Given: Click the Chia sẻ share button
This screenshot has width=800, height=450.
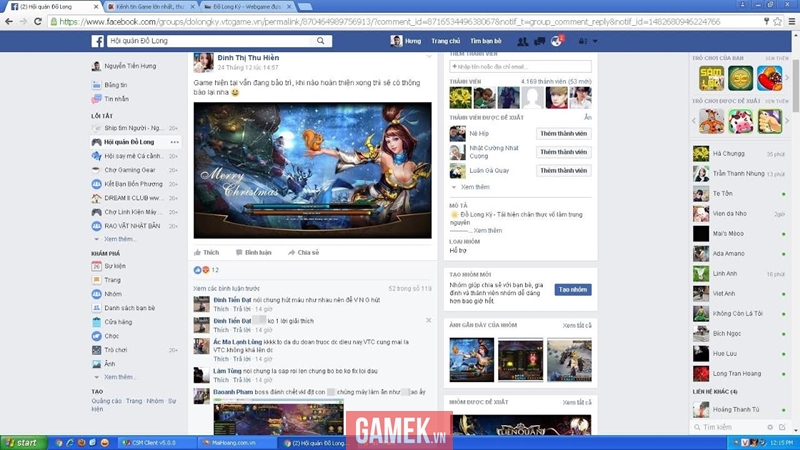Looking at the screenshot, I should coord(304,253).
